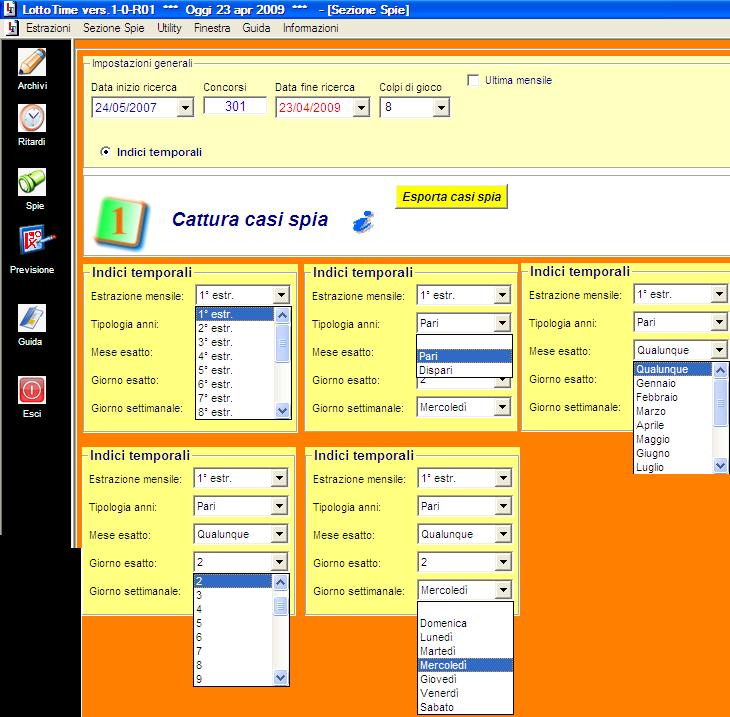Open the Guida menu in menu bar

[256, 28]
